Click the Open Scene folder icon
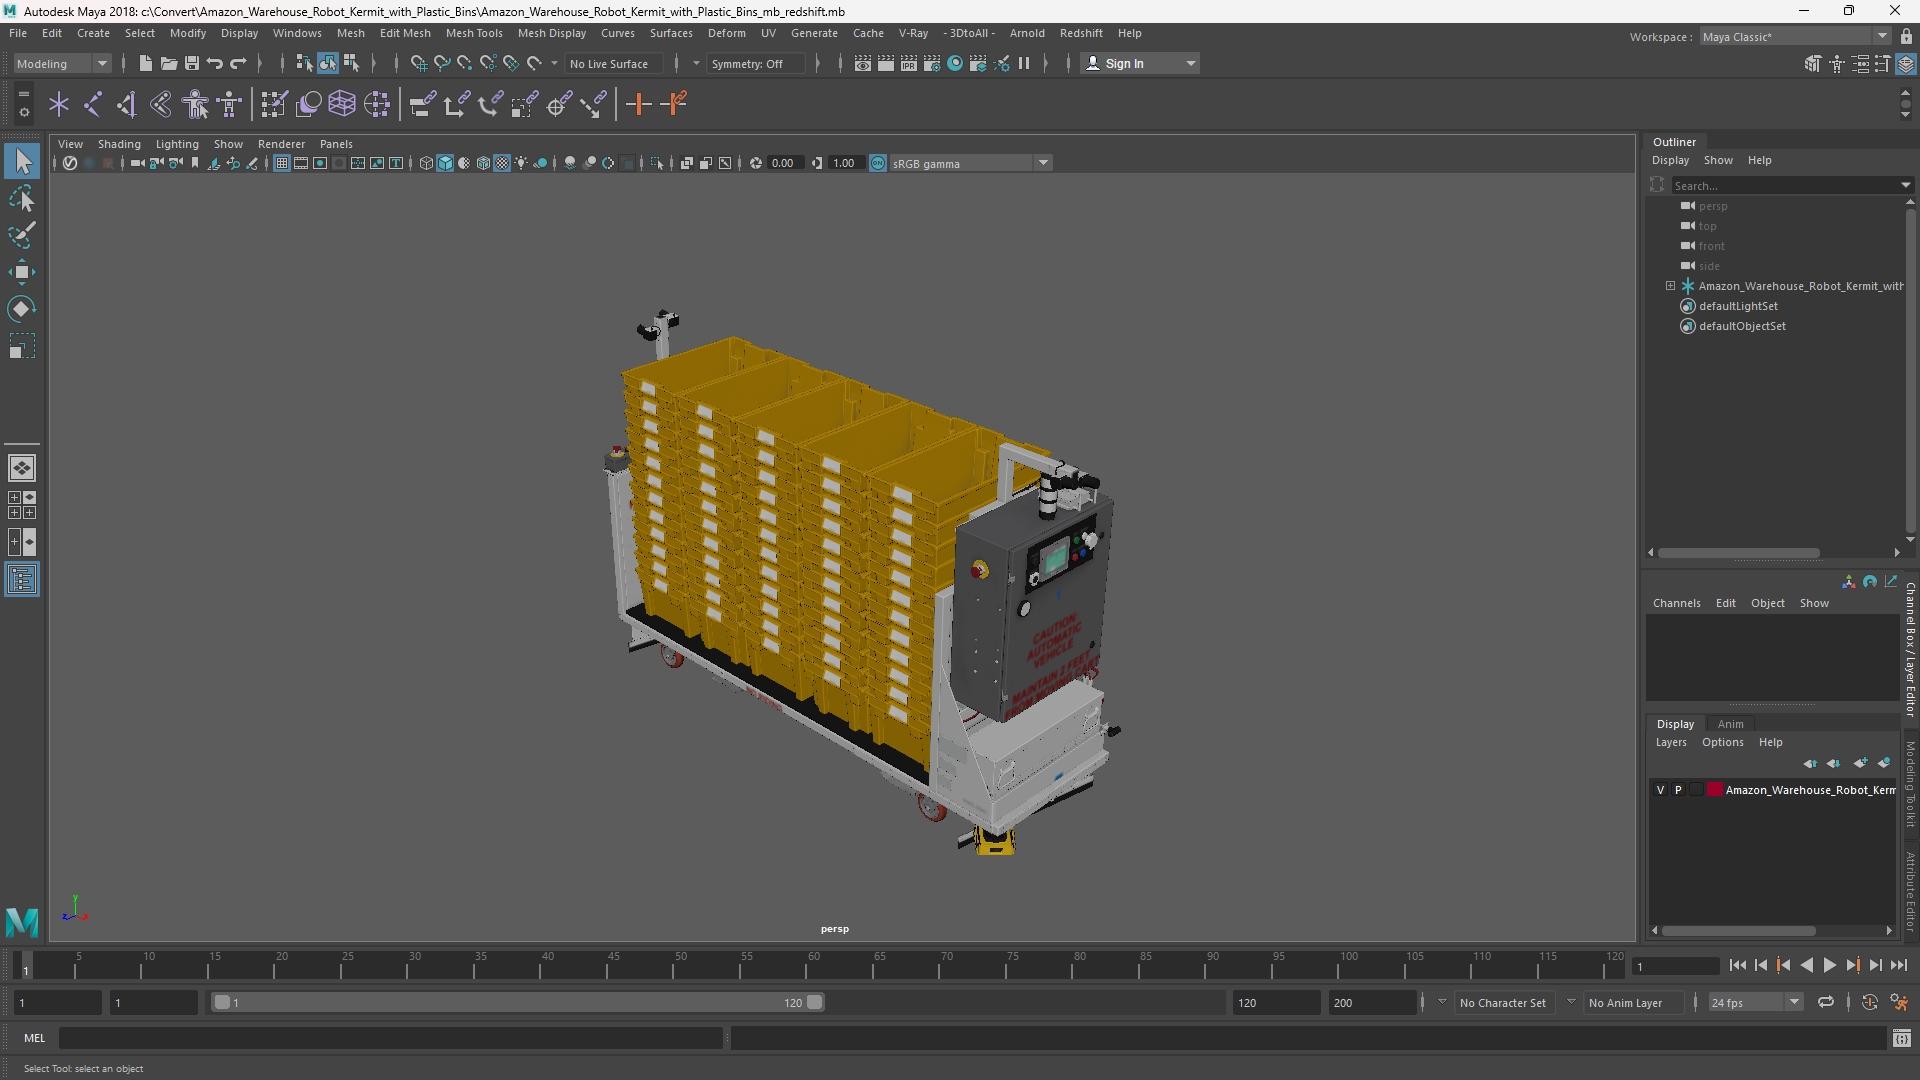 (x=169, y=63)
